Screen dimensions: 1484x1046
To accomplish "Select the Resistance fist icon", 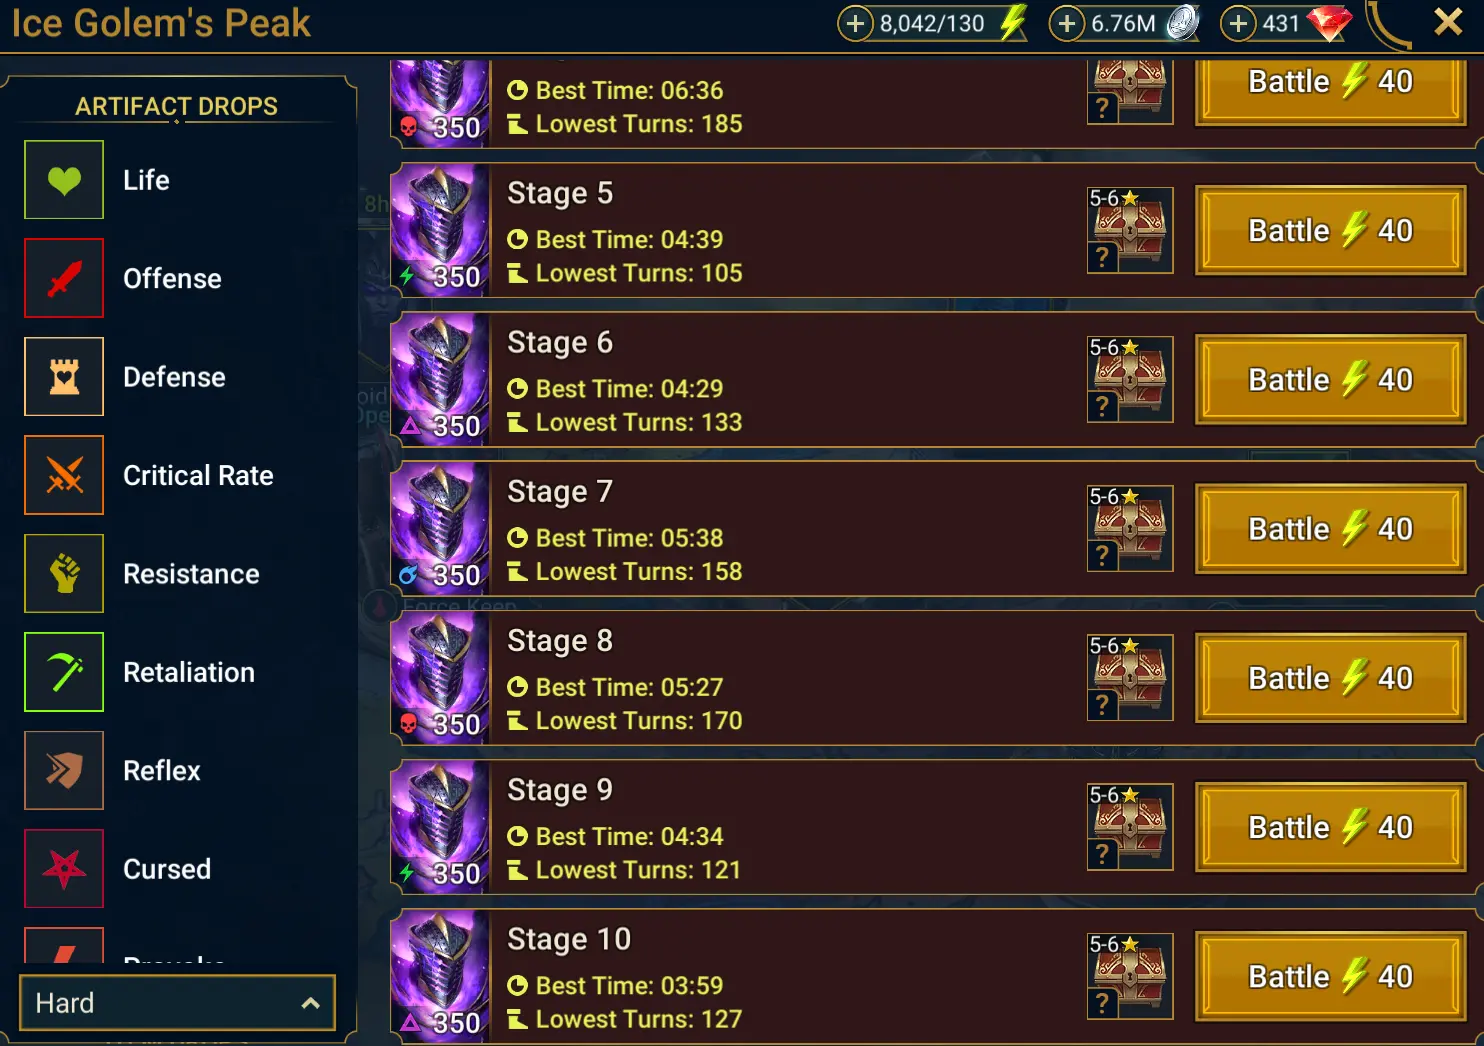I will click(x=64, y=574).
